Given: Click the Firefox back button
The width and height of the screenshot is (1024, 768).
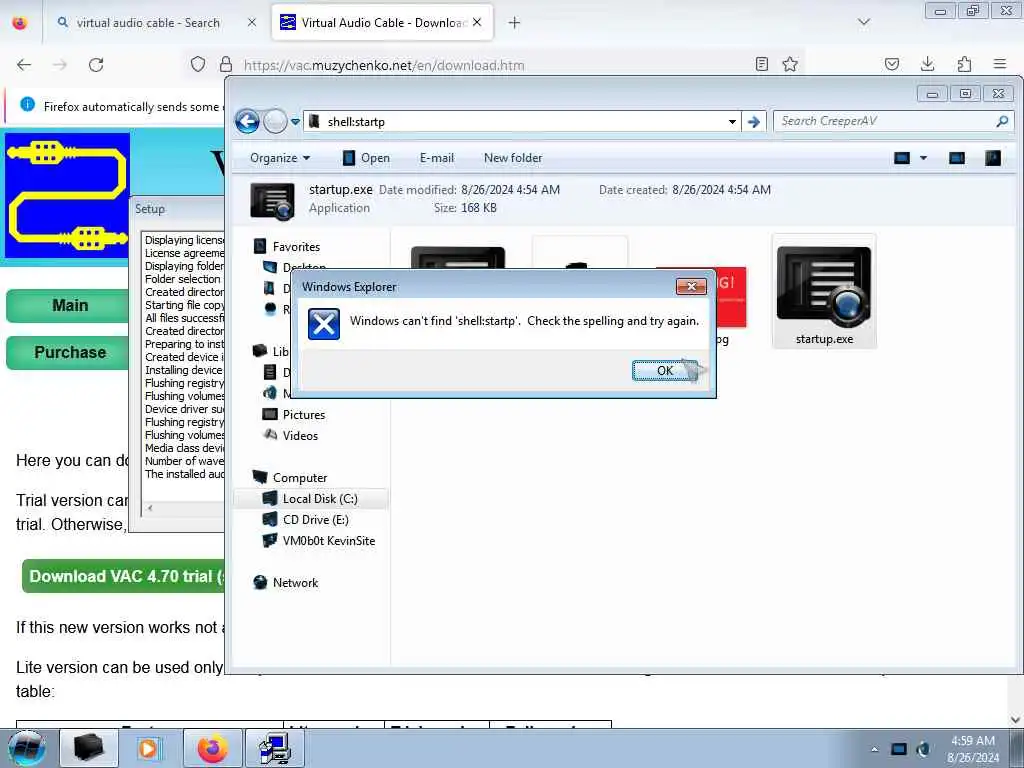Looking at the screenshot, I should (x=24, y=65).
